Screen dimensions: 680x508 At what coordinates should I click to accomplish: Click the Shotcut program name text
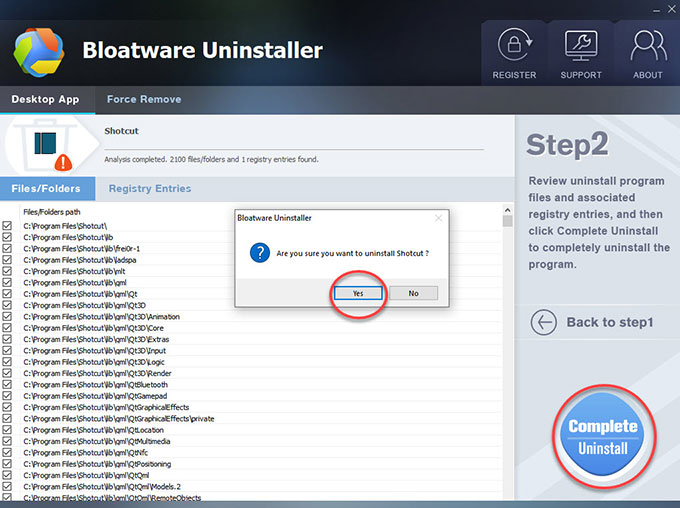pyautogui.click(x=121, y=131)
